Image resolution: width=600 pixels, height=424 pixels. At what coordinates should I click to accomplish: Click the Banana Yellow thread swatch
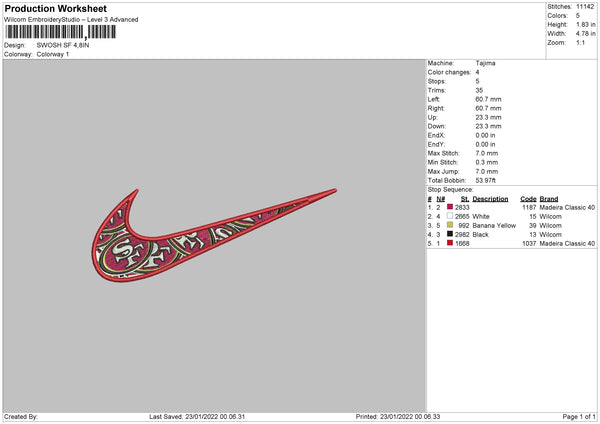[x=450, y=225]
